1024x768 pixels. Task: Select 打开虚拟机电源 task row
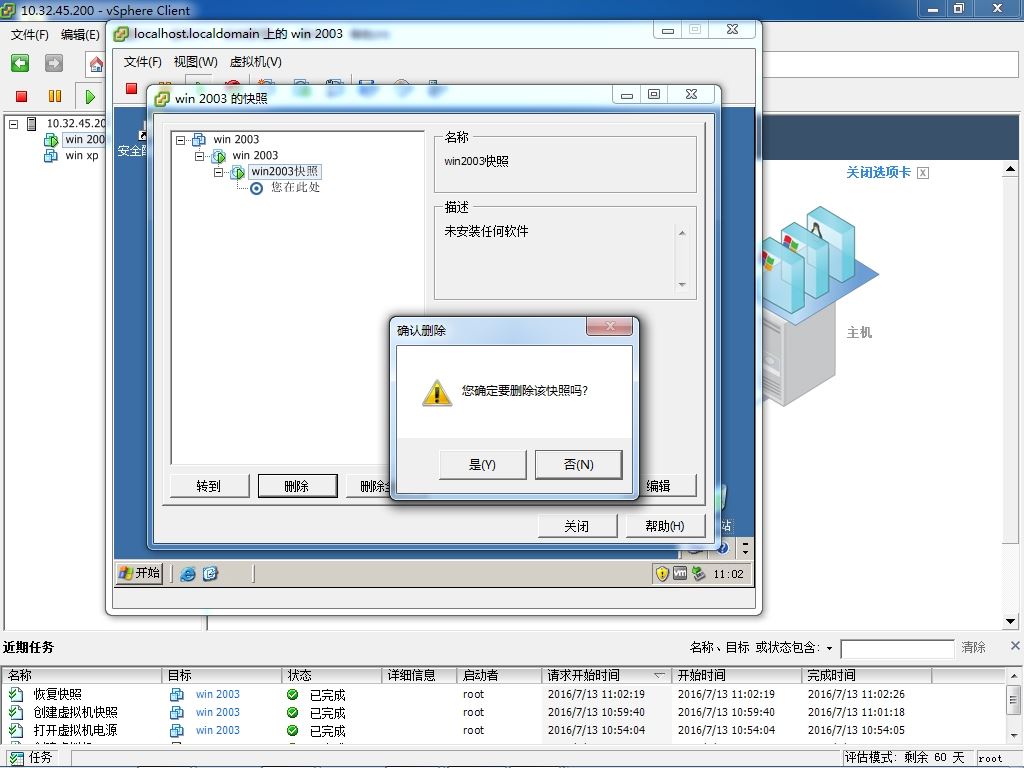(503, 729)
